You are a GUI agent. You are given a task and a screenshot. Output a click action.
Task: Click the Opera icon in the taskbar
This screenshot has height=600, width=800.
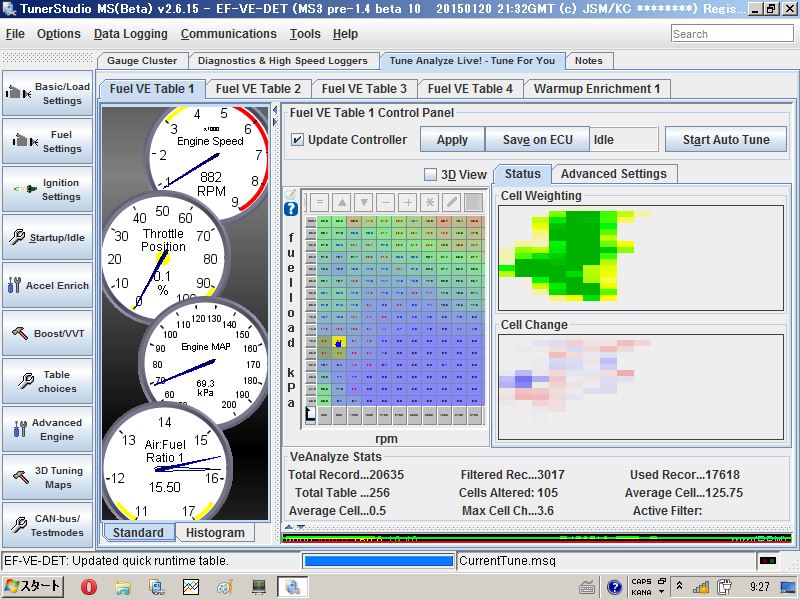89,587
